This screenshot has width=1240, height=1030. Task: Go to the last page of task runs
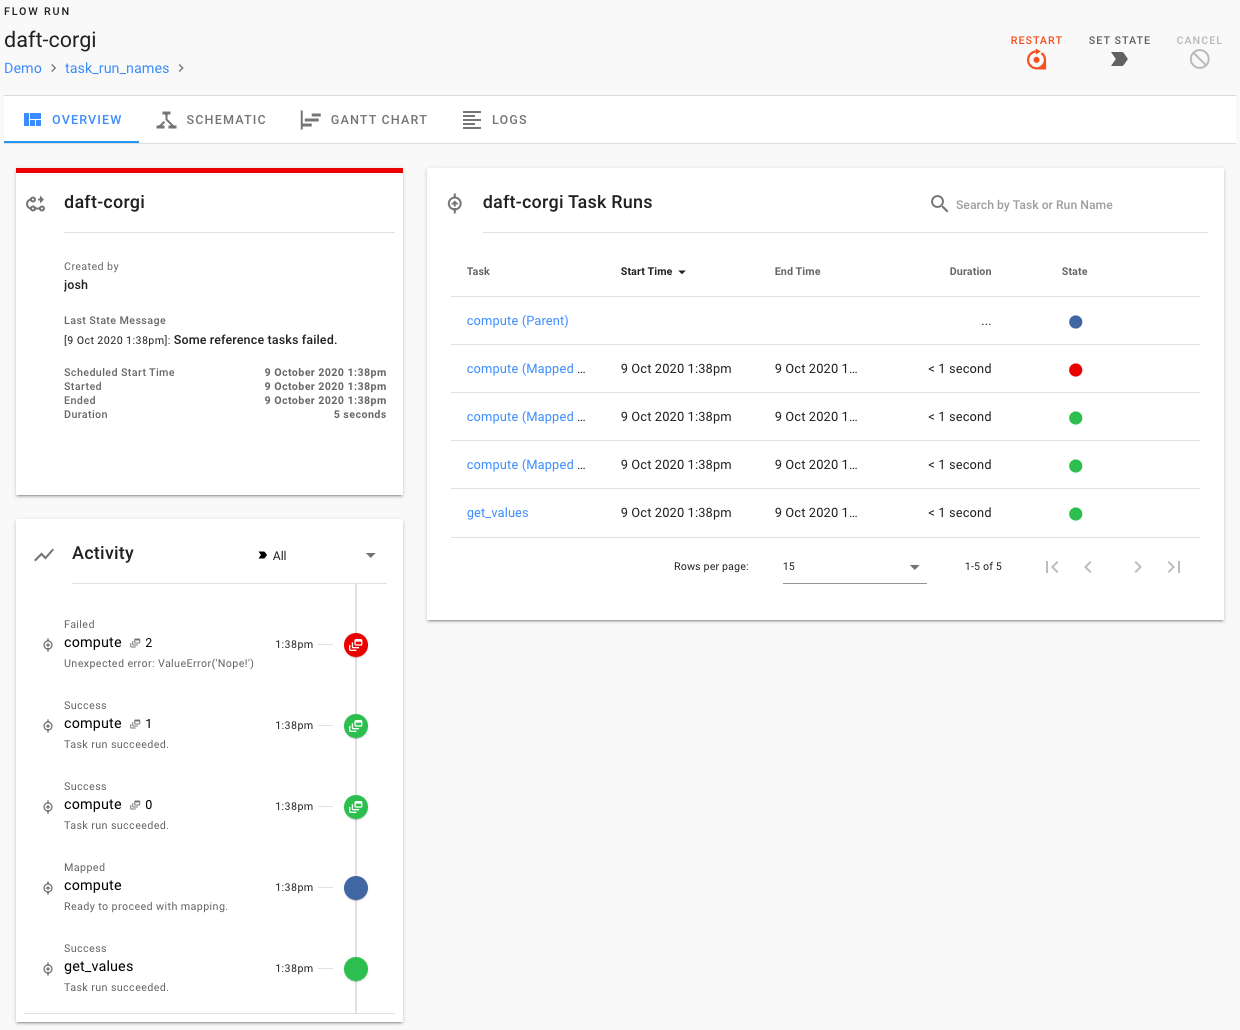(1174, 567)
